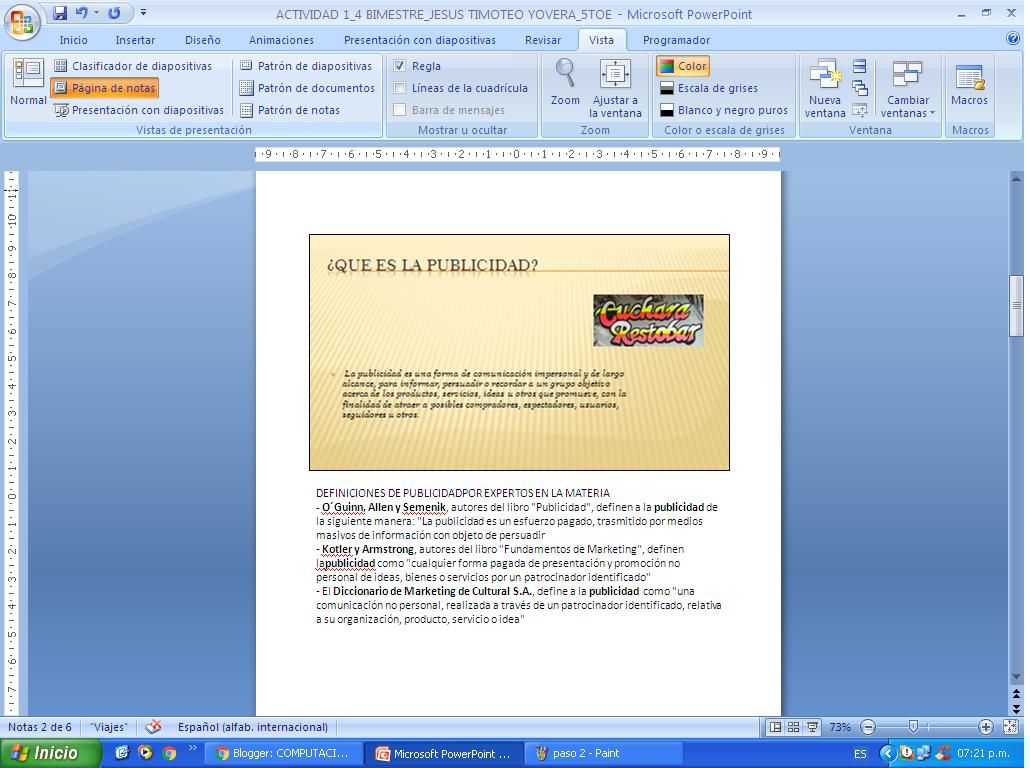This screenshot has height=768, width=1030.
Task: Click slideshow icon in status bar
Action: tap(813, 727)
